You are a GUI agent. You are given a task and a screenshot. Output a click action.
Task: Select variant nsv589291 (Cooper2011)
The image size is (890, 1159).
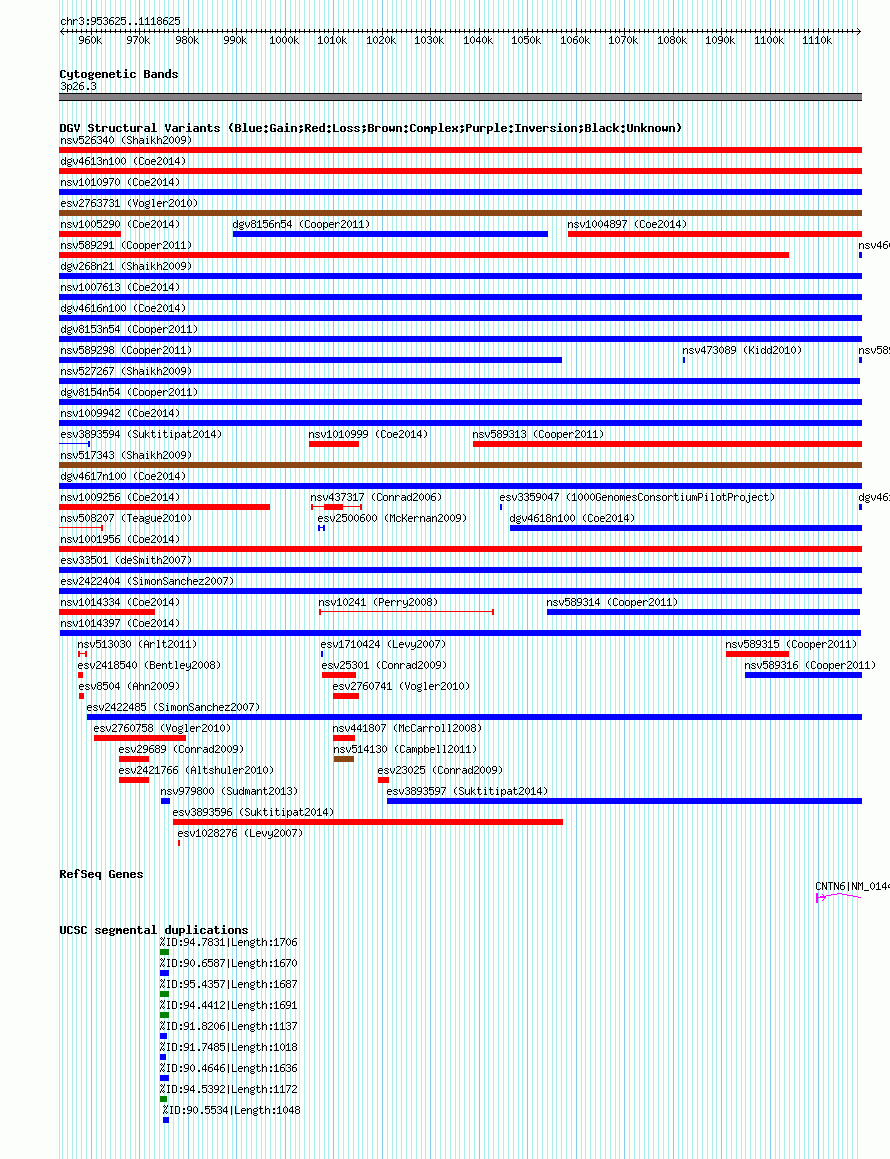126,245
